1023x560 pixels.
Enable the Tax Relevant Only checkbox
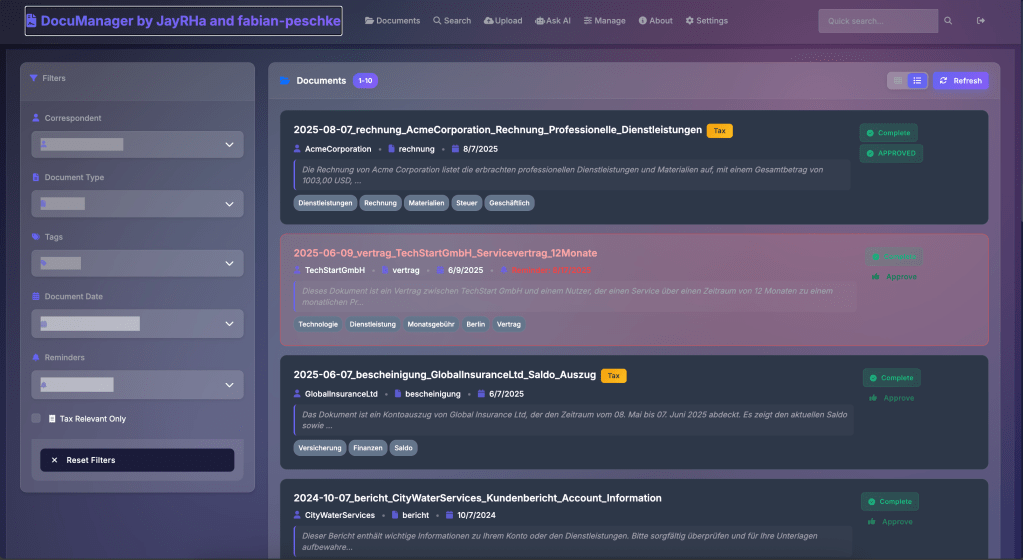click(x=36, y=419)
